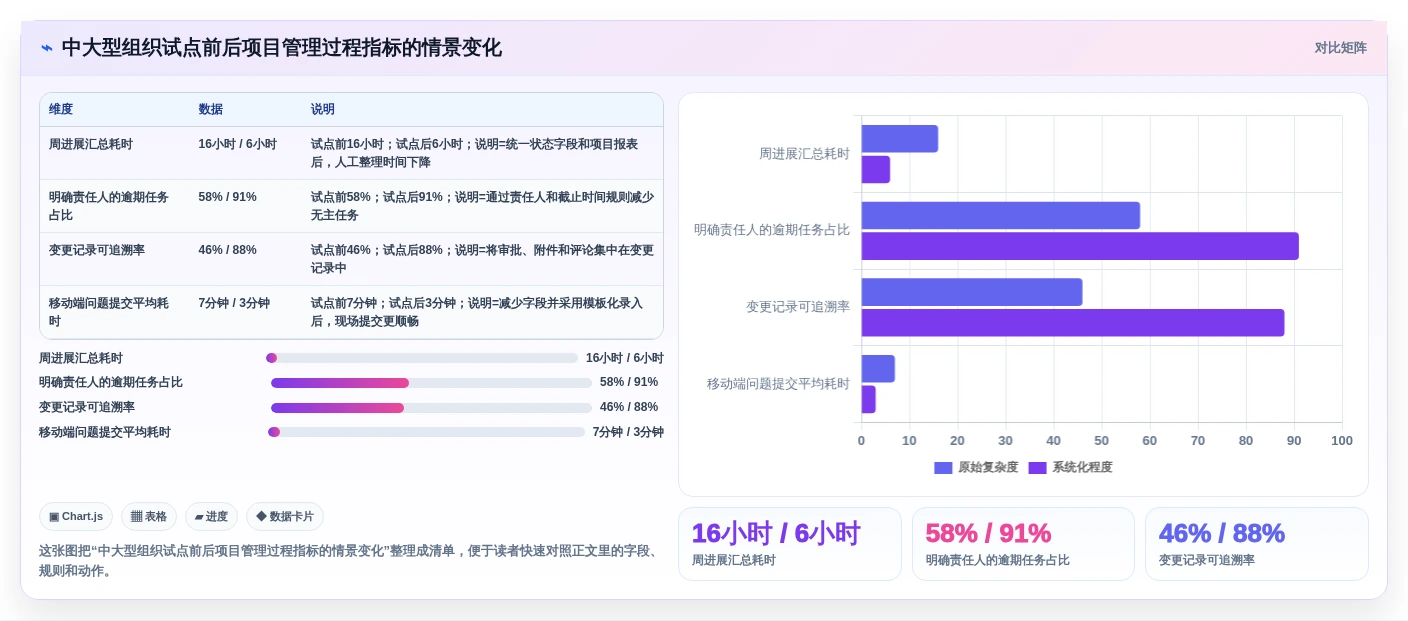
Task: Open the 58% / 91% data card
Action: [x=1023, y=544]
